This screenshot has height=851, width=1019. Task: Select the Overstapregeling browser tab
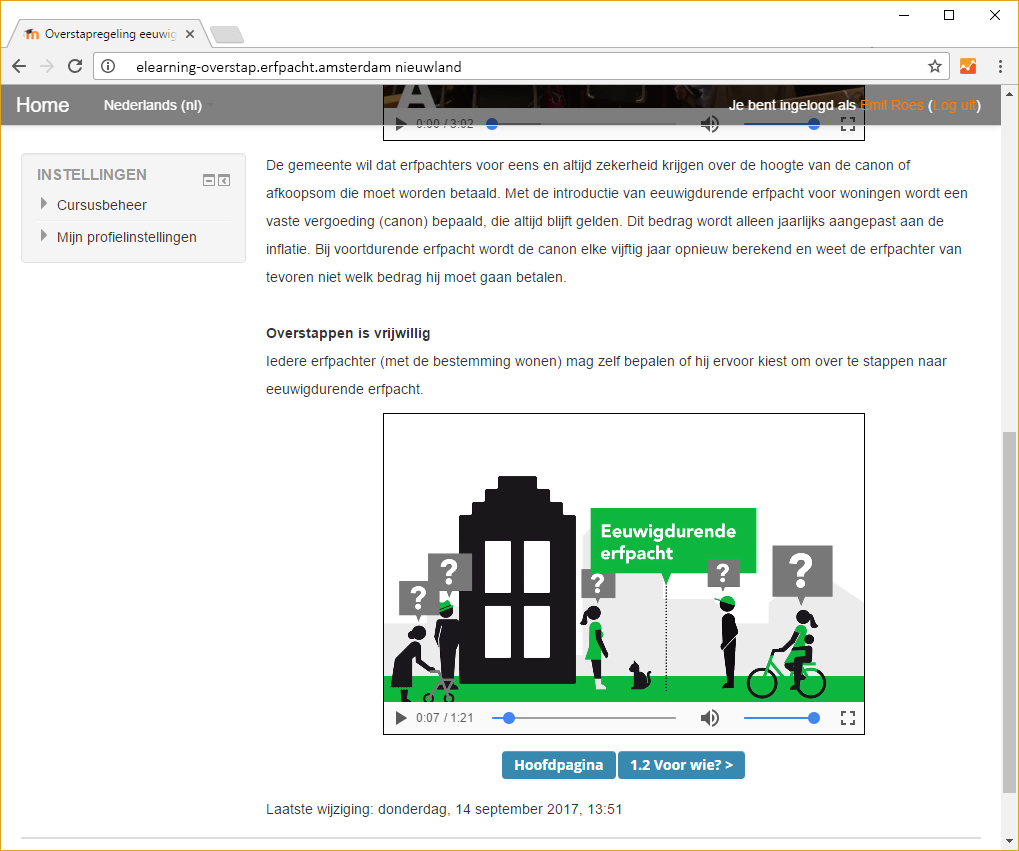pos(109,34)
